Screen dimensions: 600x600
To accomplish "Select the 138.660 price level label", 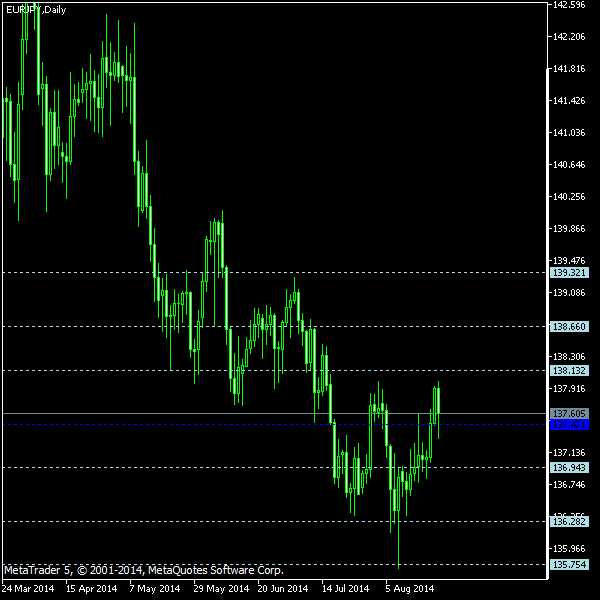I will 569,327.
